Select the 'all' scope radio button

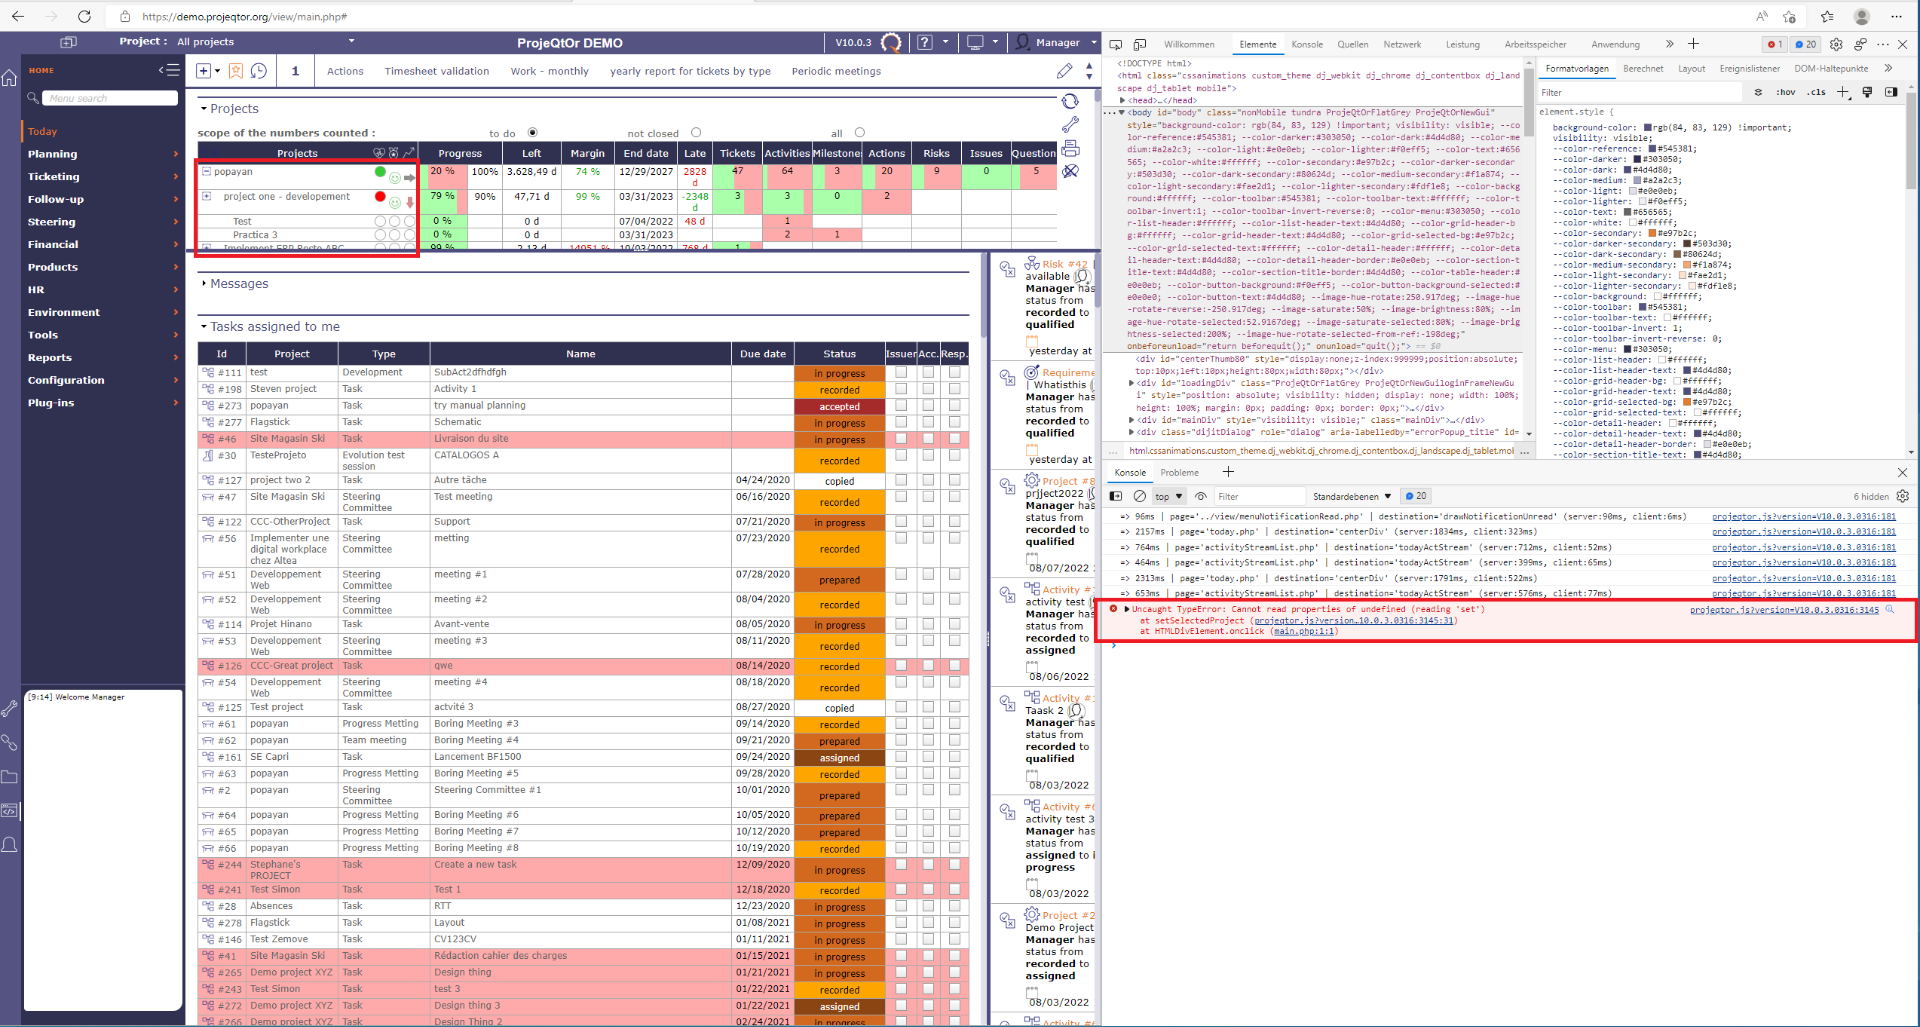point(859,132)
